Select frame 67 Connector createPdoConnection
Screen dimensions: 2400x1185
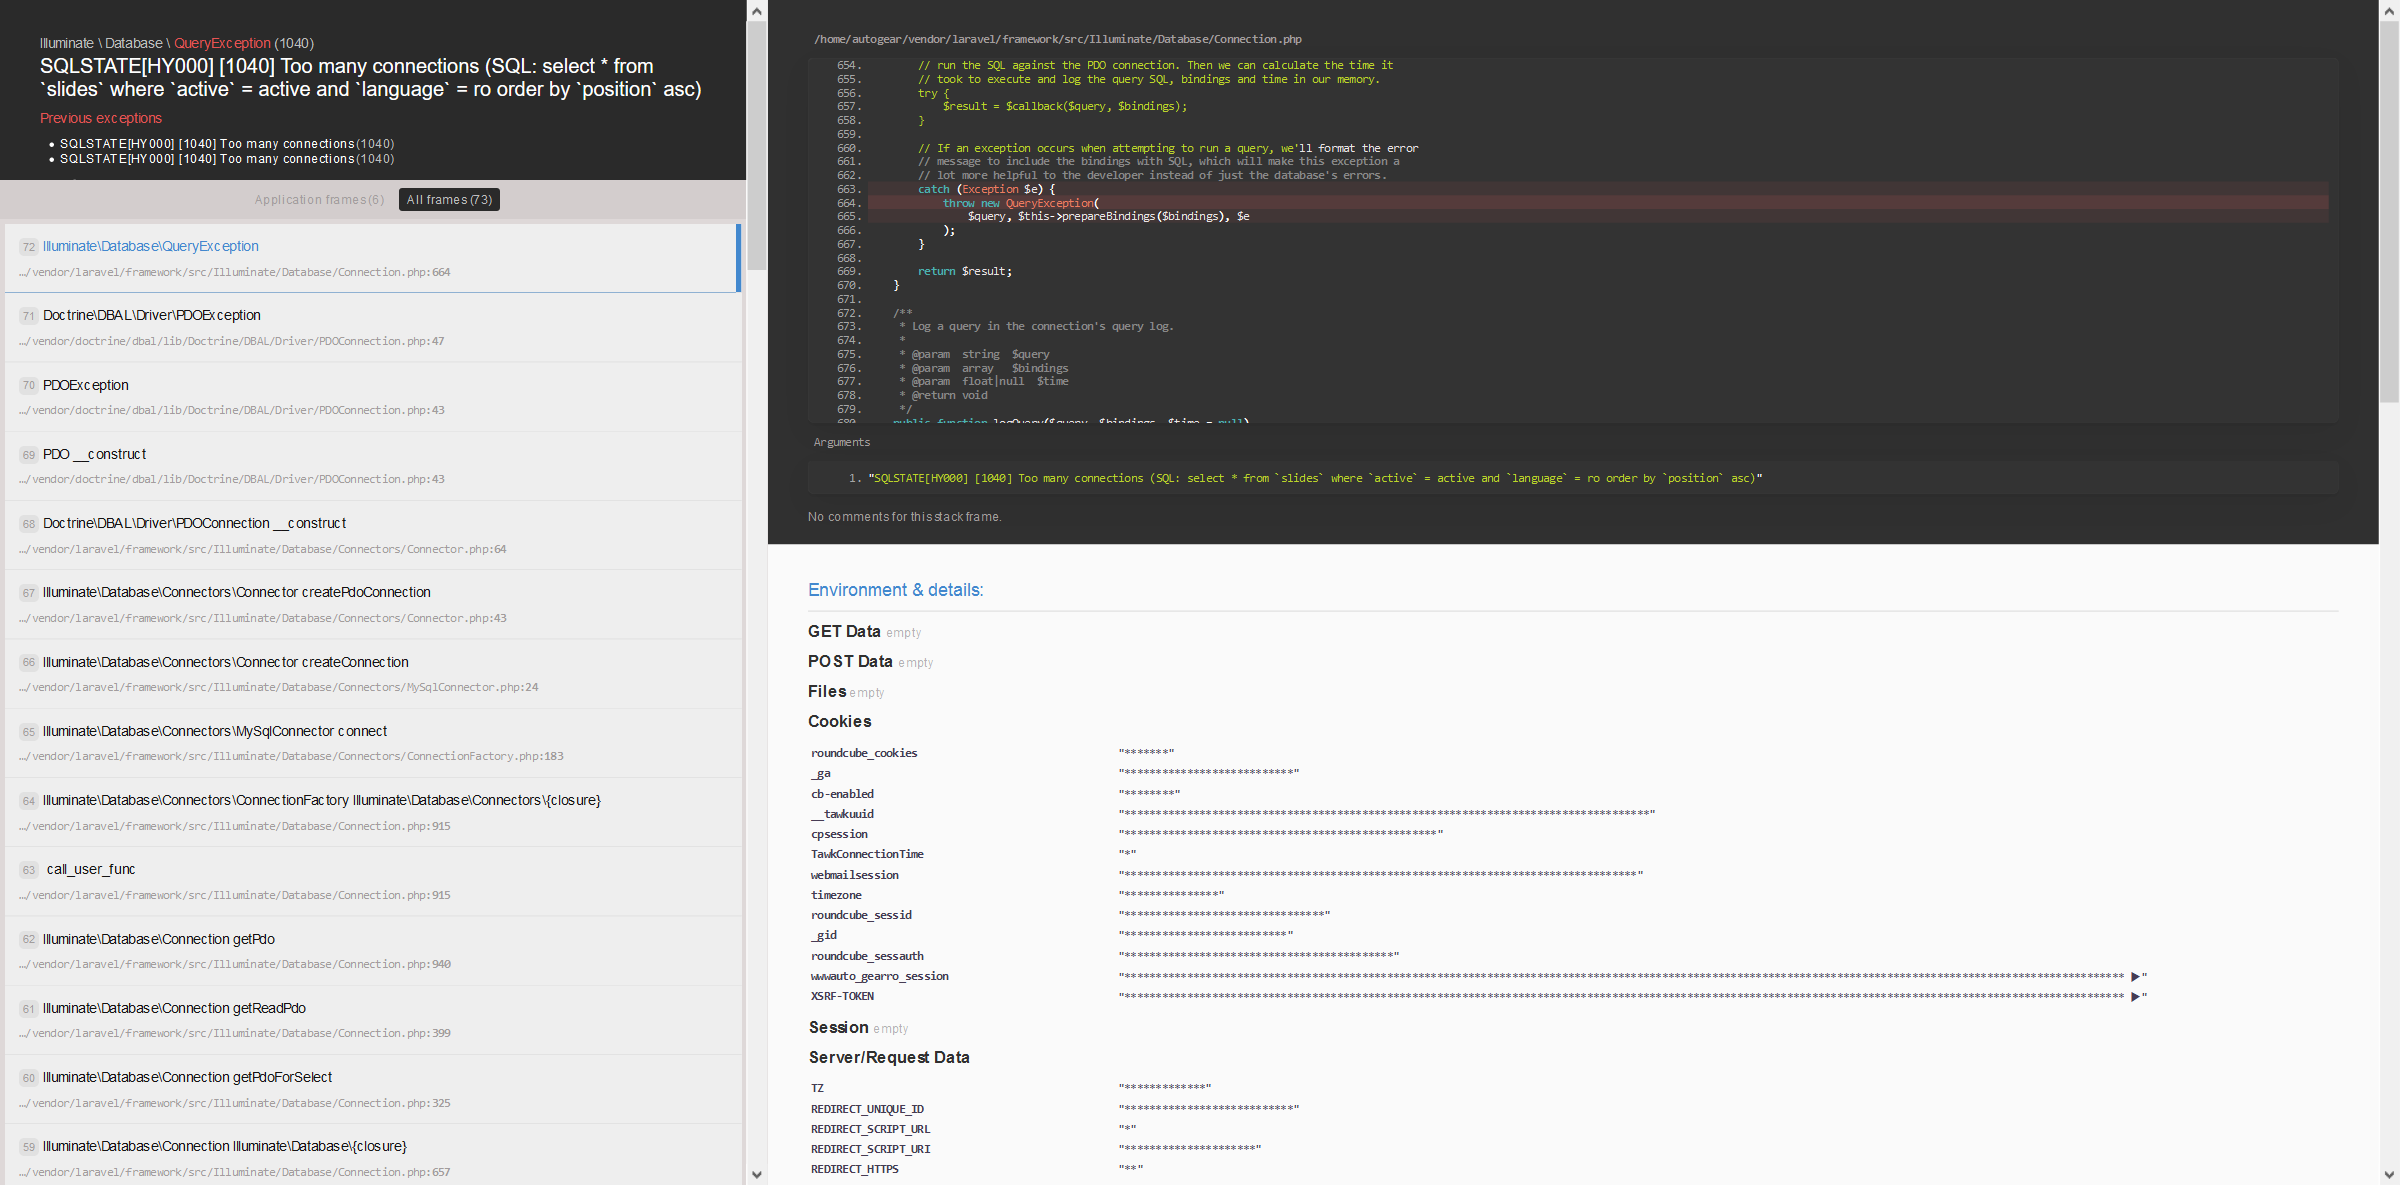(371, 604)
